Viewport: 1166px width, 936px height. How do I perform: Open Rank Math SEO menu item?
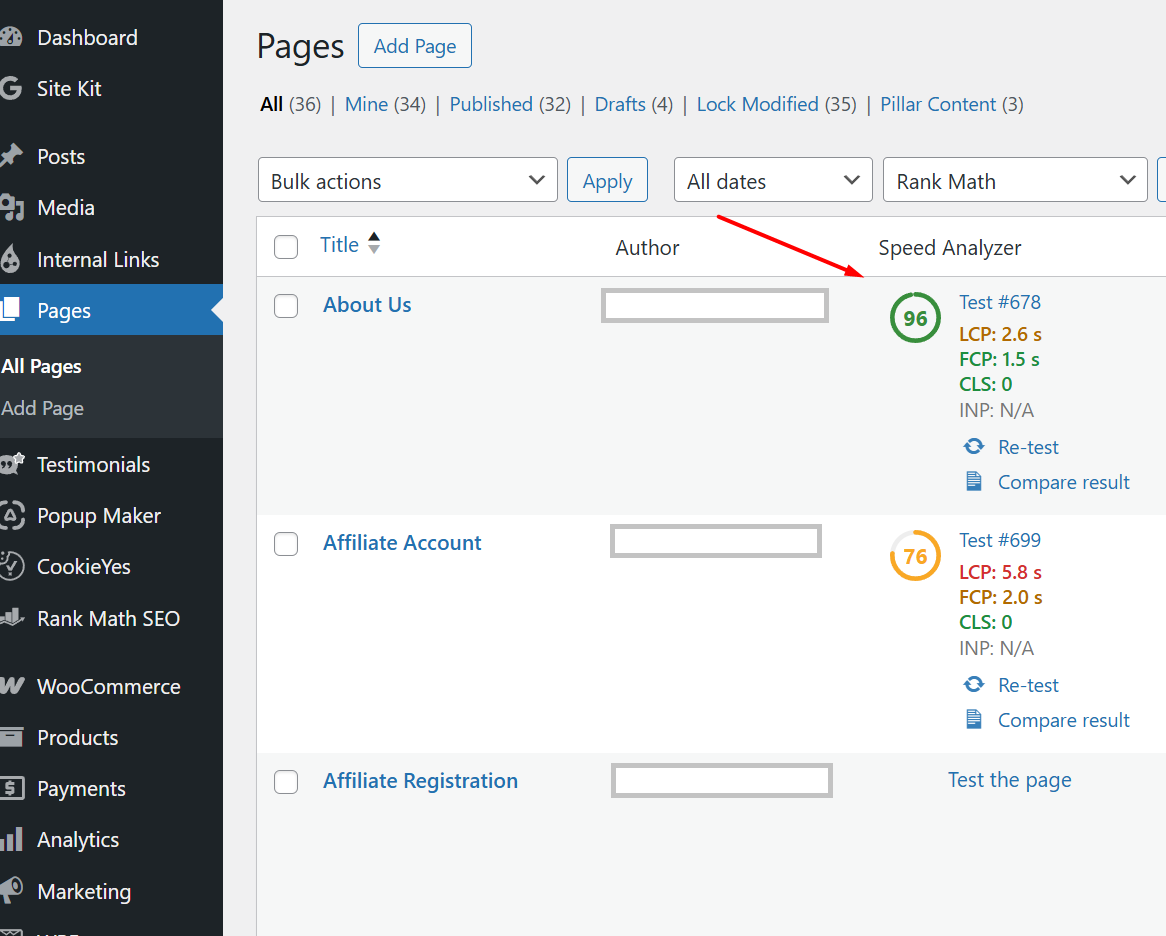[x=108, y=618]
